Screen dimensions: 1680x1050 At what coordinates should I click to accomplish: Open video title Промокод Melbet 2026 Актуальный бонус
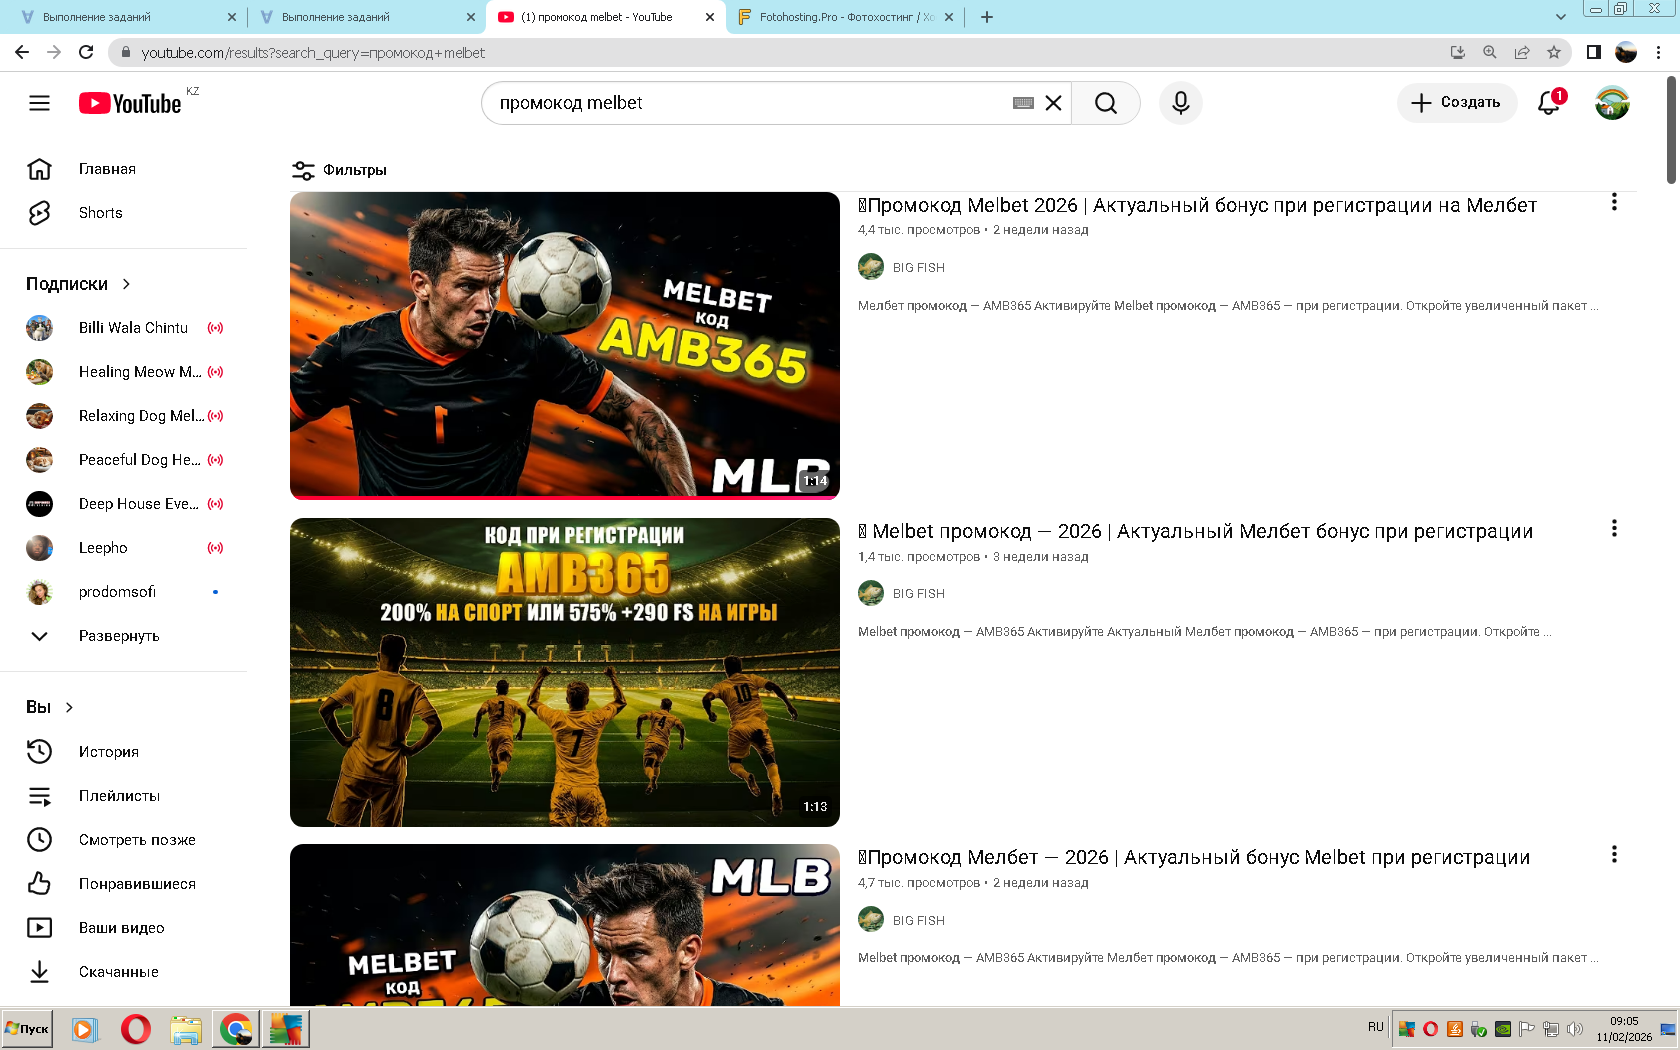point(1197,206)
